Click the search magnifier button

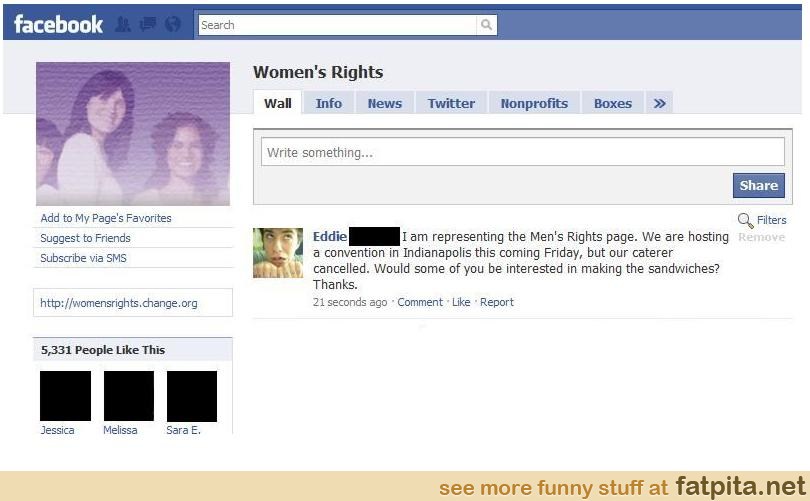coord(486,25)
